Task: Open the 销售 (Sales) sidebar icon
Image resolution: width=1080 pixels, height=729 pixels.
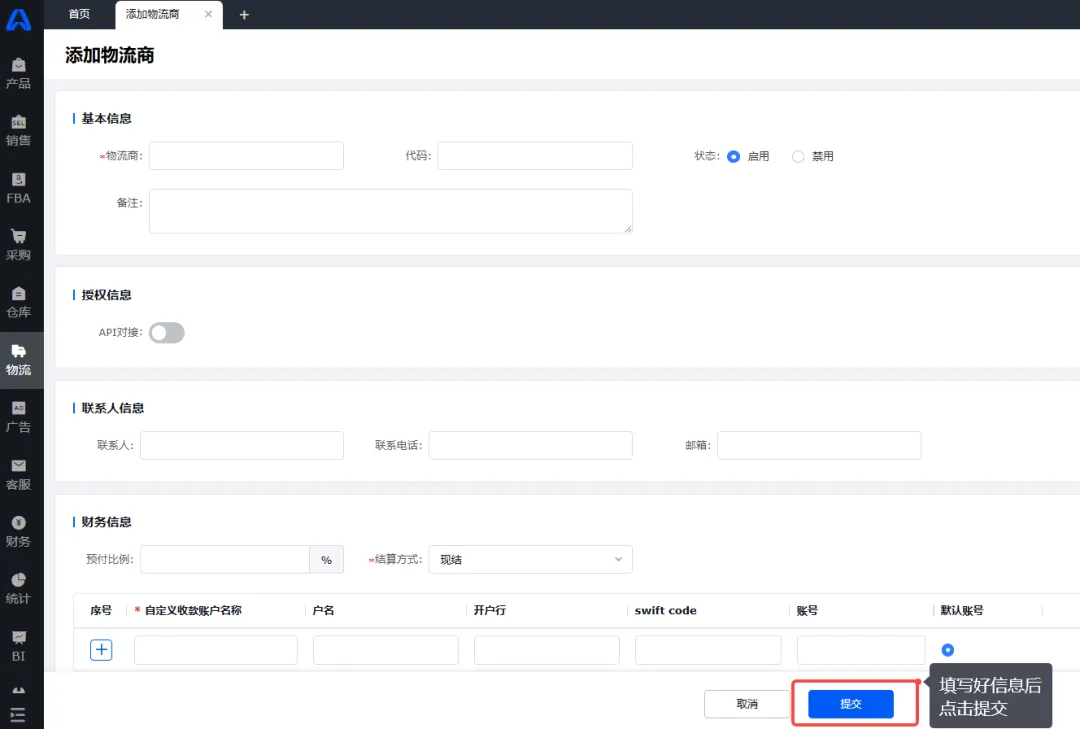Action: (18, 123)
